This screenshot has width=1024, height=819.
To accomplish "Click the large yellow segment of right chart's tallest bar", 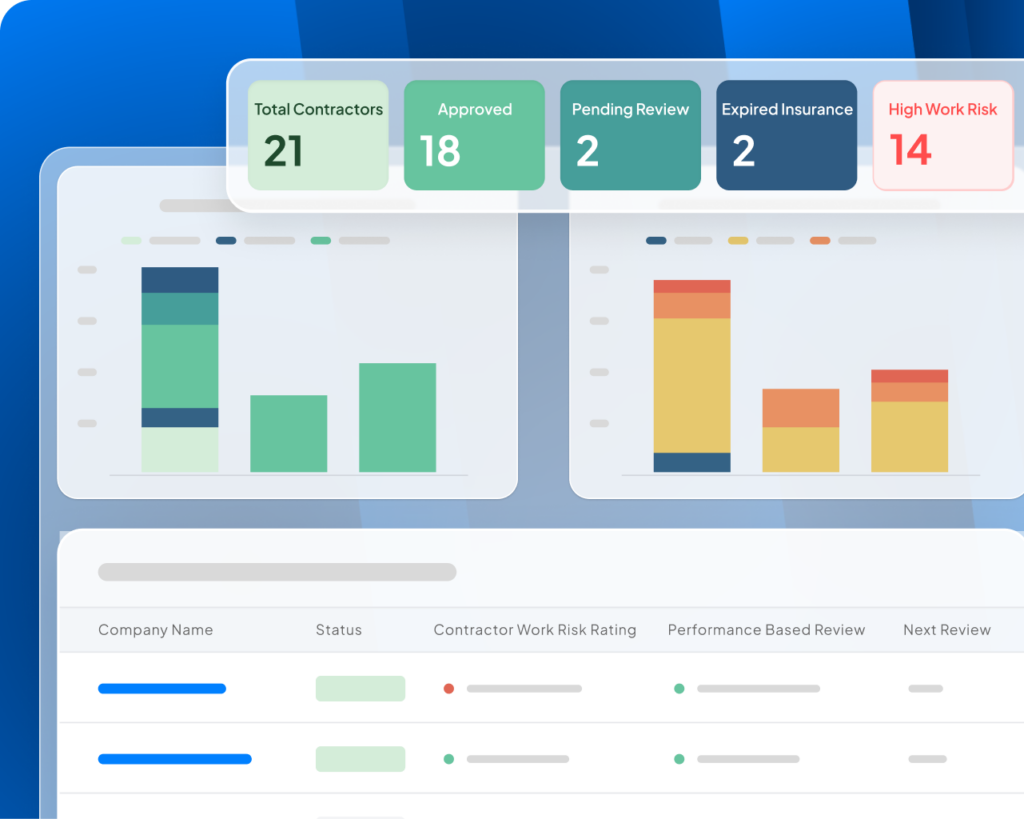I will pos(692,385).
